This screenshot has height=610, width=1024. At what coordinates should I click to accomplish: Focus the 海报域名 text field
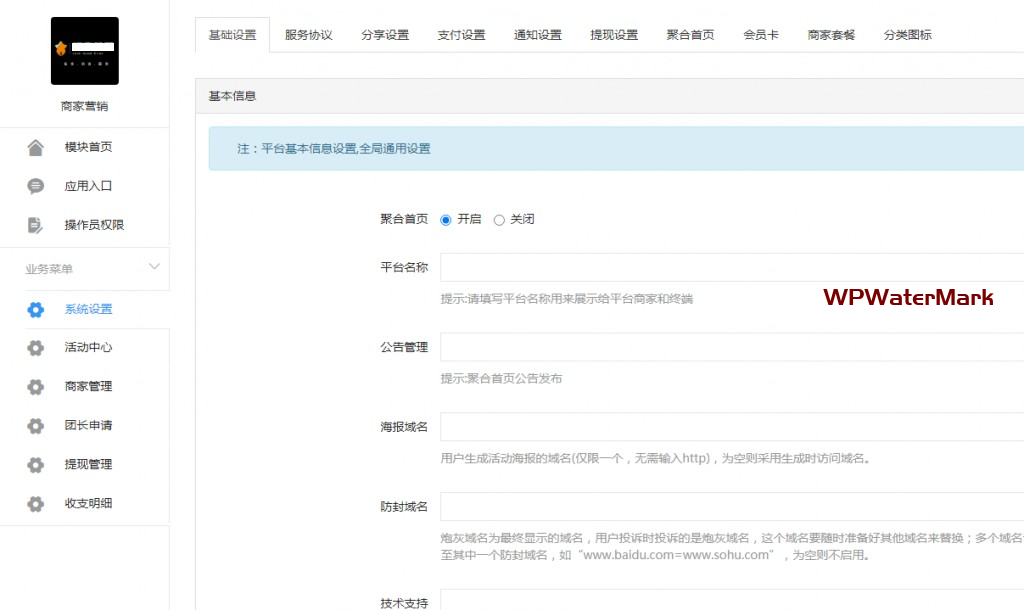point(732,427)
